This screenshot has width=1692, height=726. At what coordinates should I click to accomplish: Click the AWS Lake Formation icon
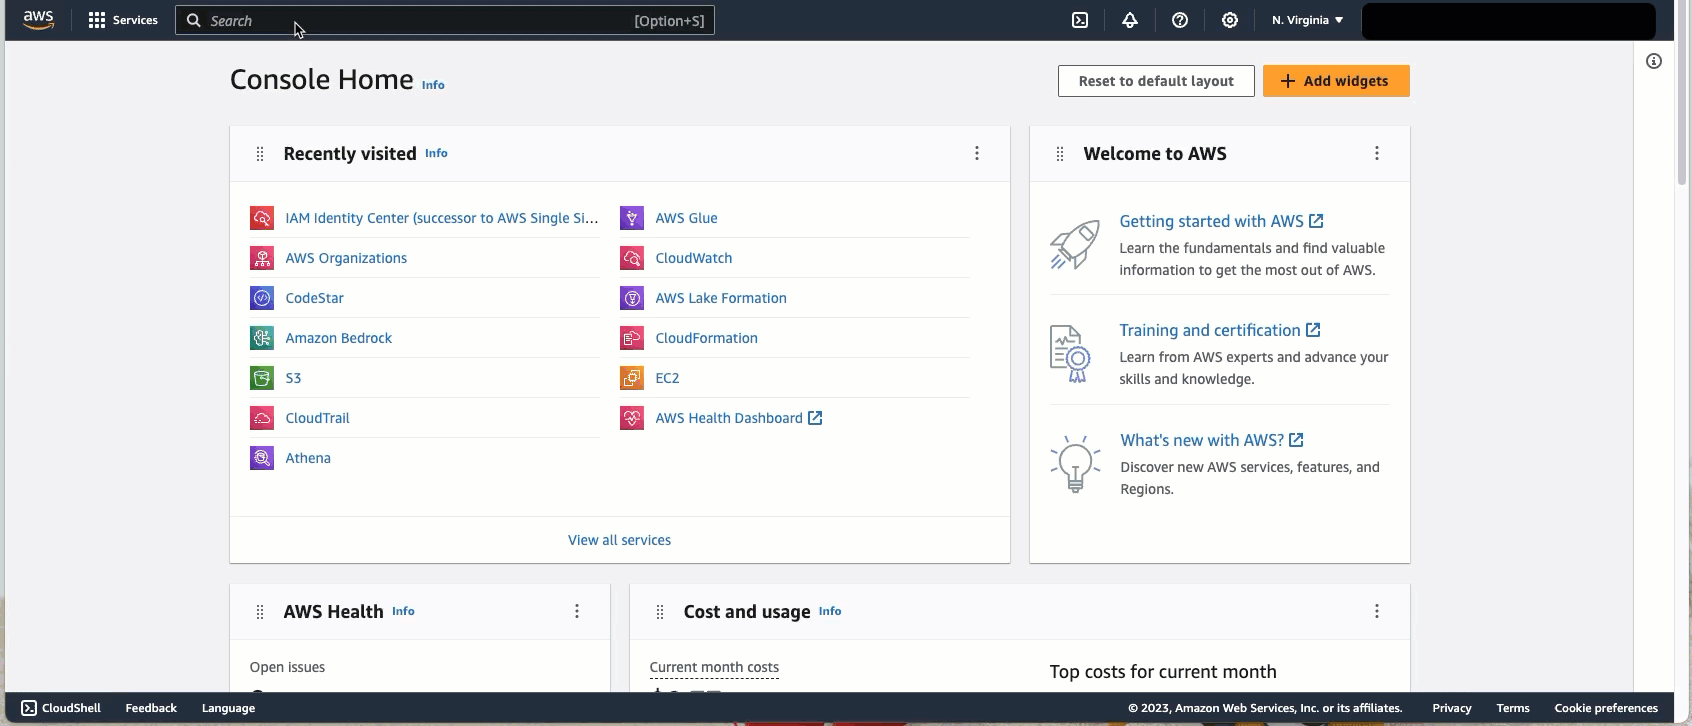(x=632, y=298)
